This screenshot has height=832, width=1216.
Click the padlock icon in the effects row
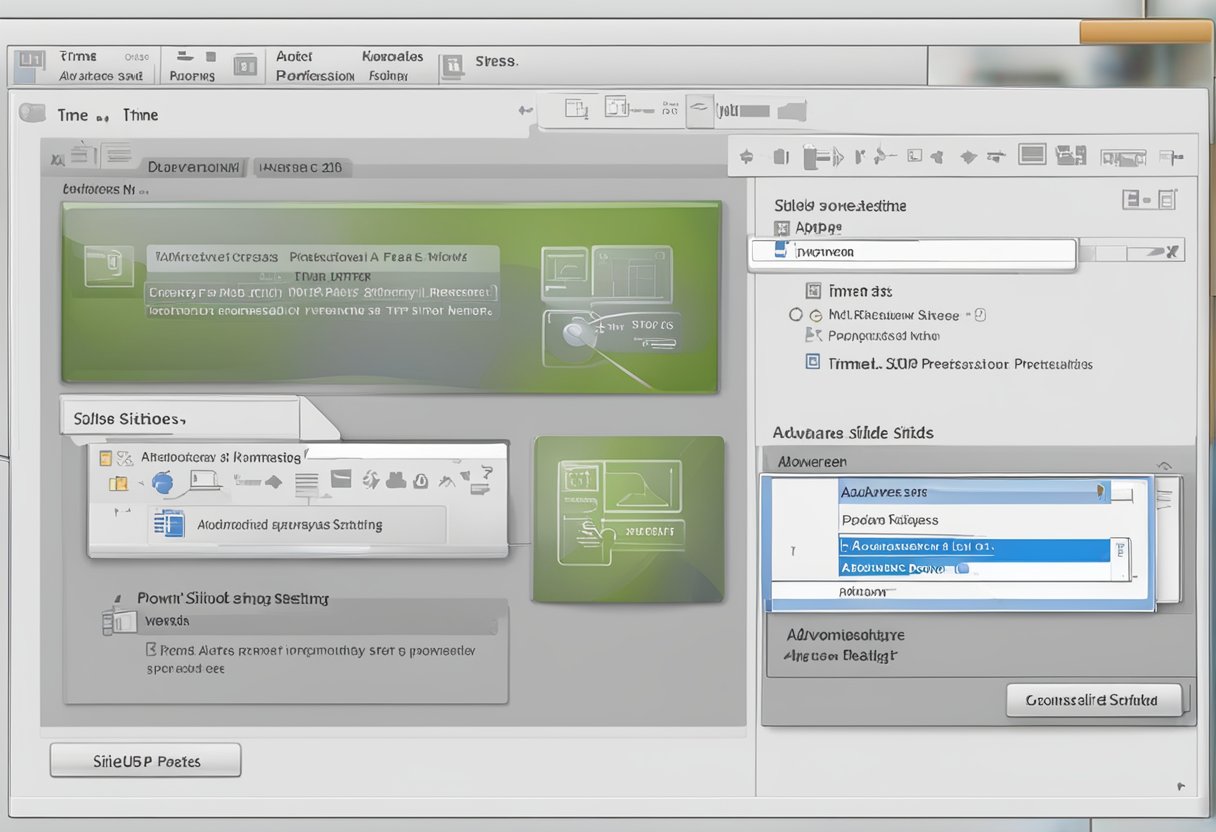(x=419, y=481)
